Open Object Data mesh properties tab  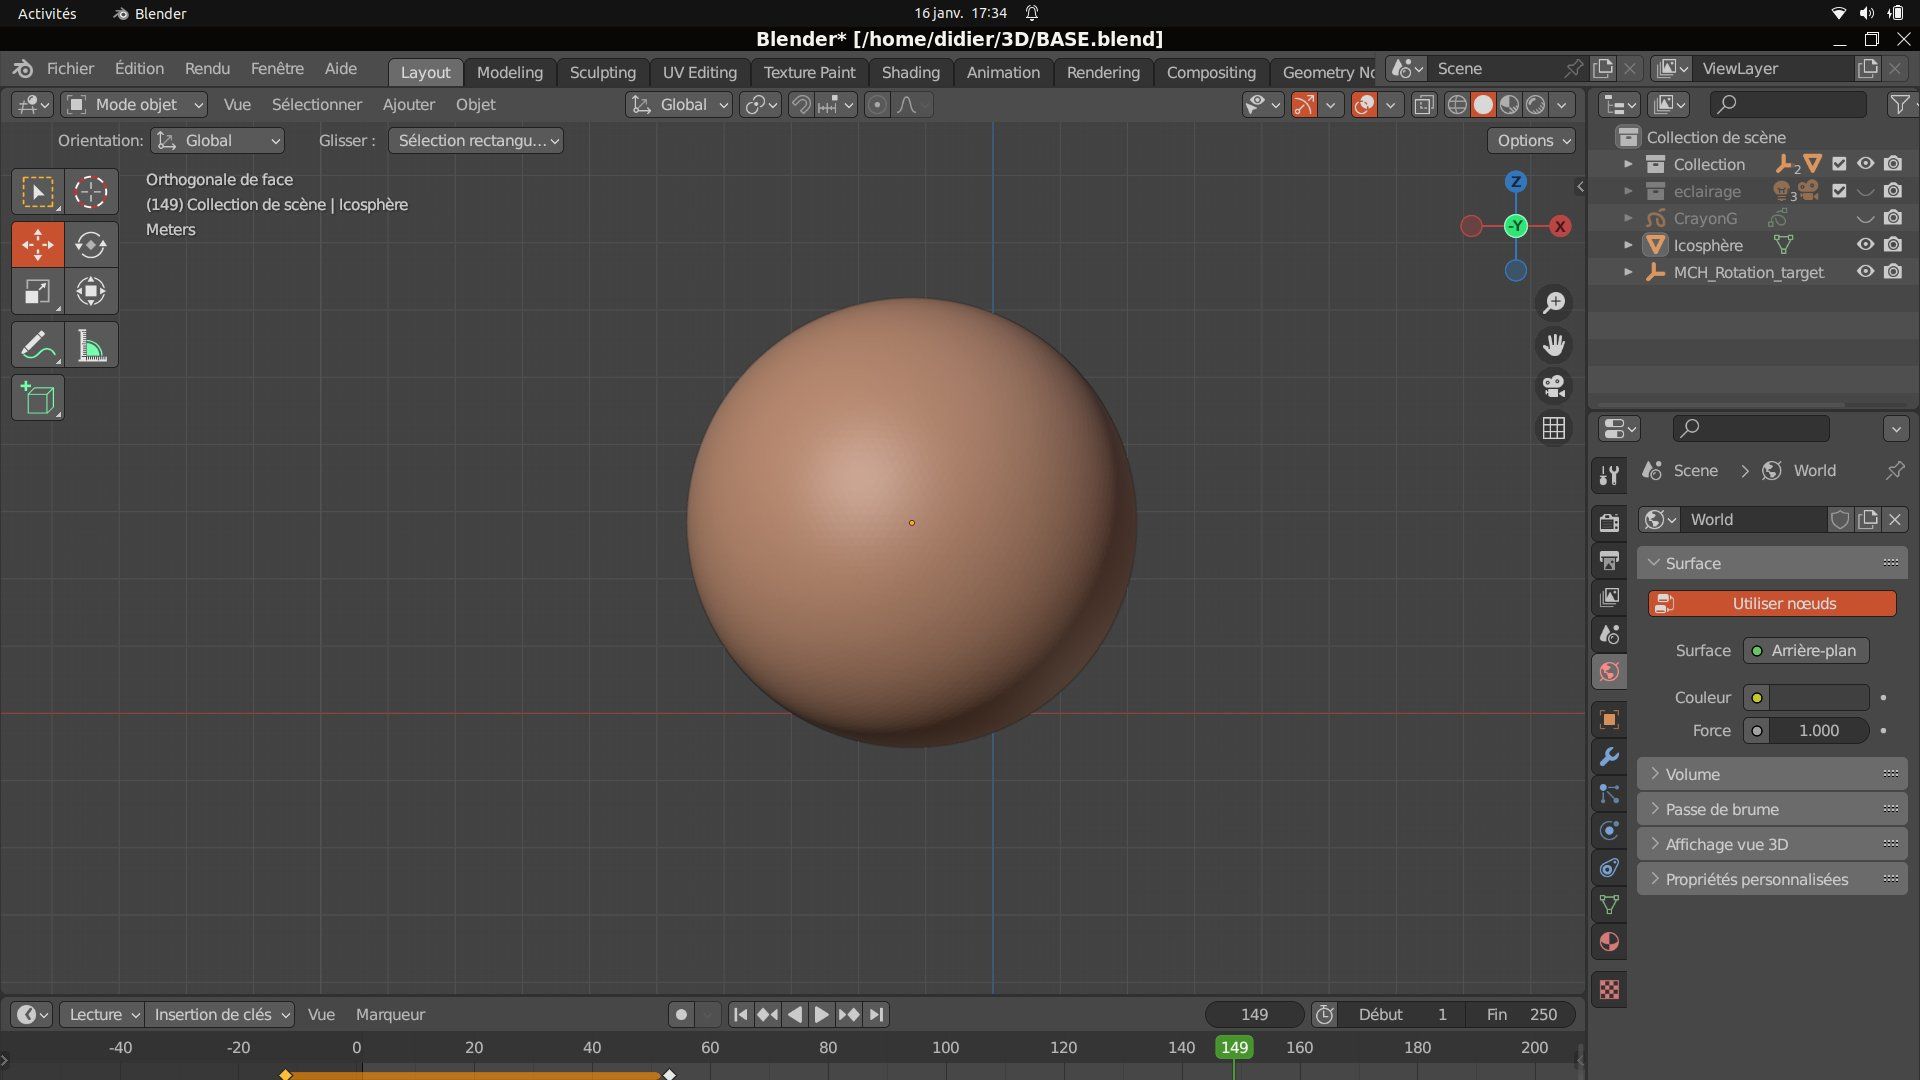click(x=1609, y=905)
